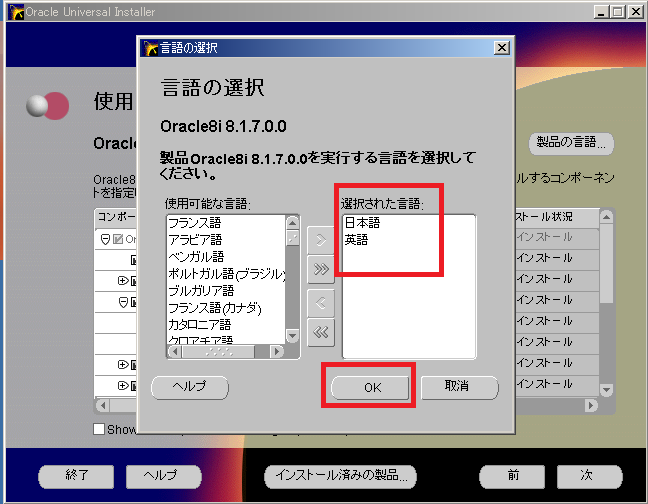Click the component table's down arrow
The height and width of the screenshot is (504, 648).
606,389
